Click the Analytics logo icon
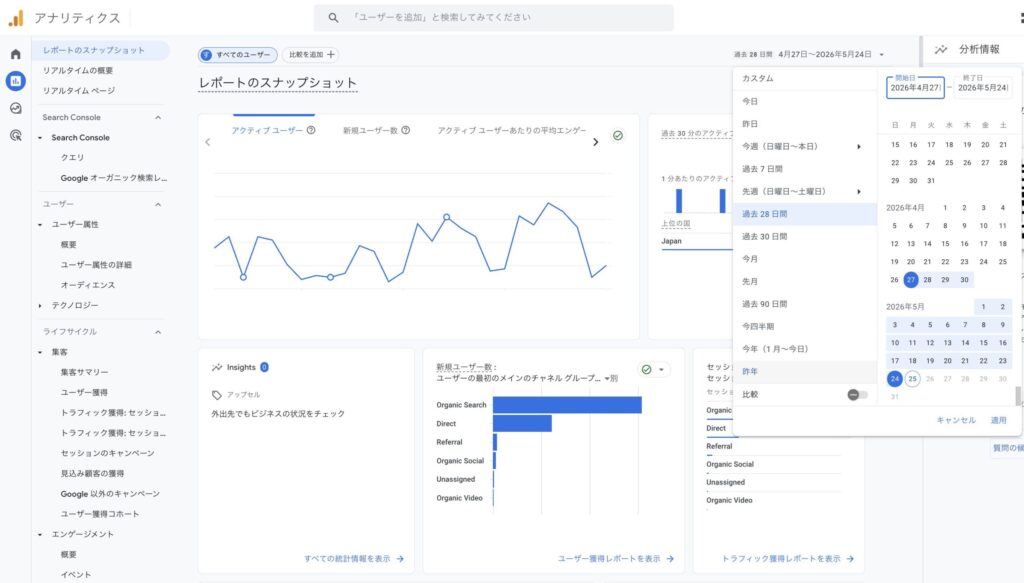This screenshot has width=1024, height=583. (16, 18)
